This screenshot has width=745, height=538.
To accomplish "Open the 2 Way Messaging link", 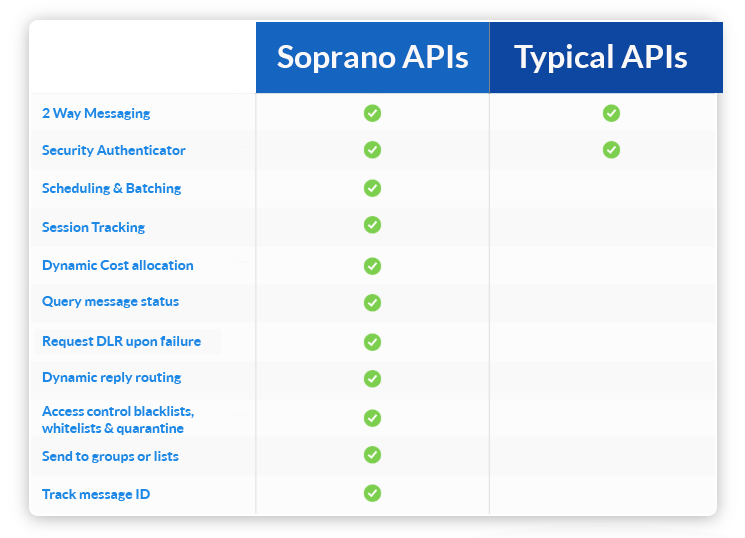I will (x=96, y=114).
